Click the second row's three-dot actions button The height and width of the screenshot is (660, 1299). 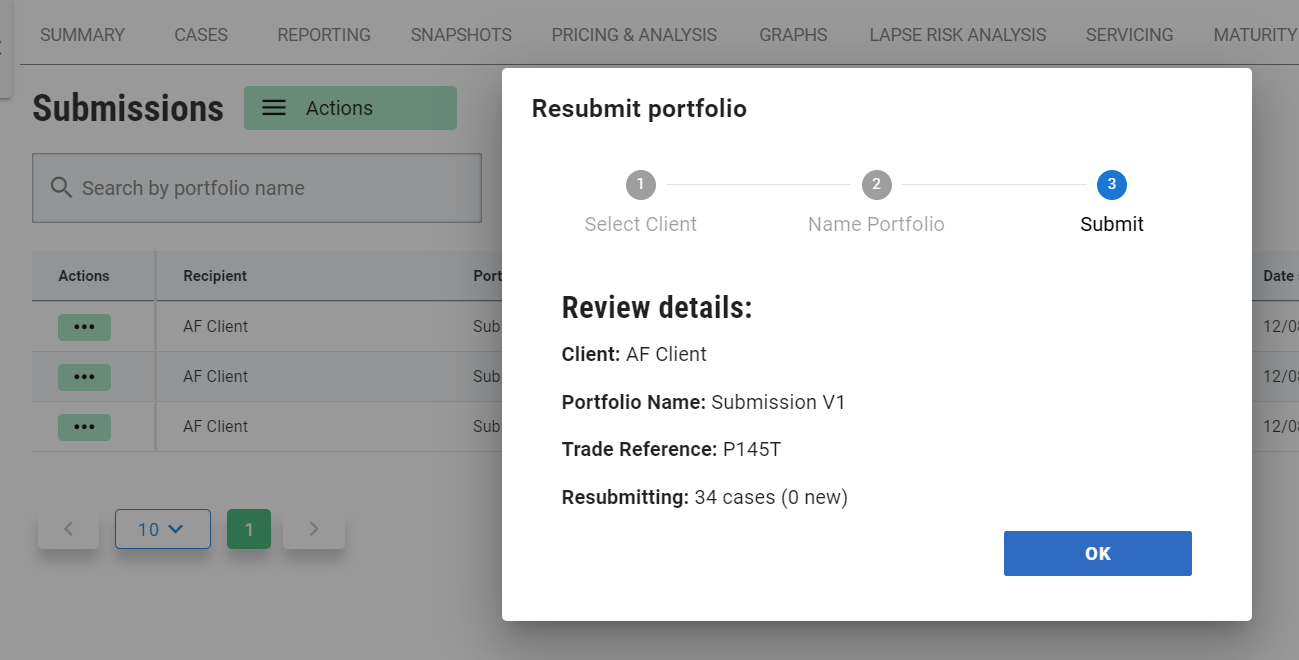[x=84, y=377]
